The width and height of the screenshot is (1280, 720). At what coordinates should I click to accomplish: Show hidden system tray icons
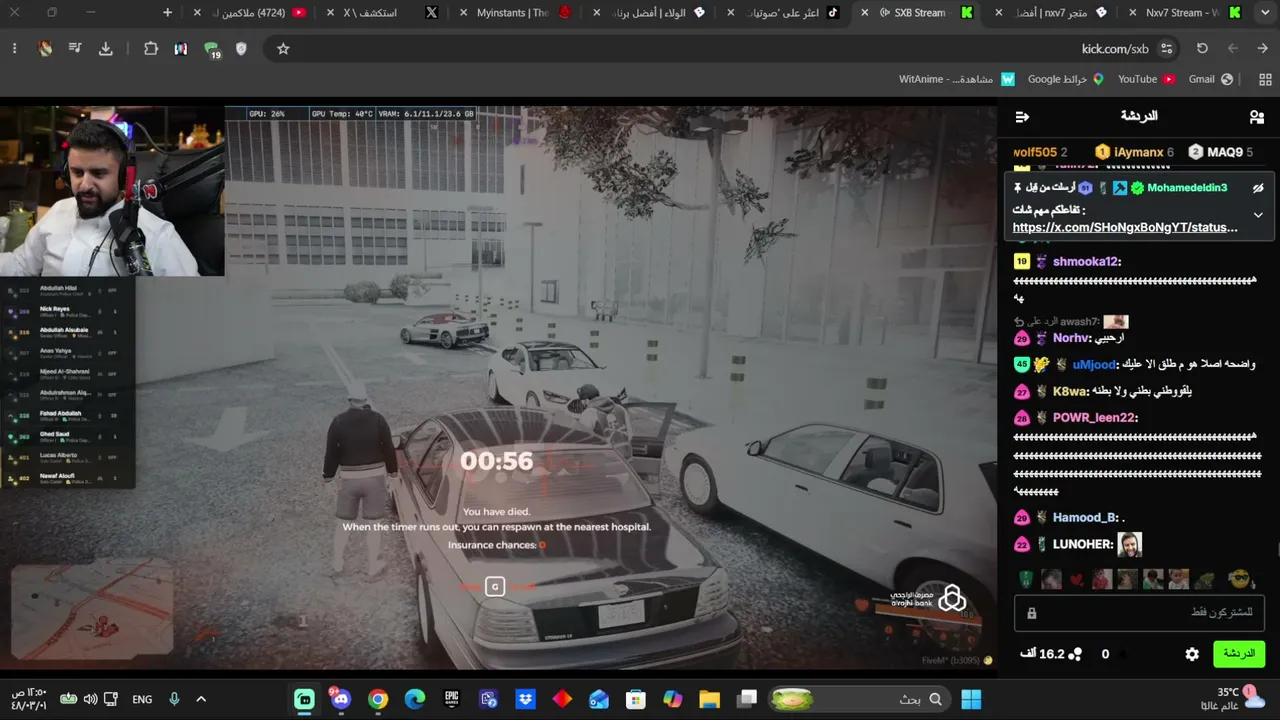click(x=201, y=700)
